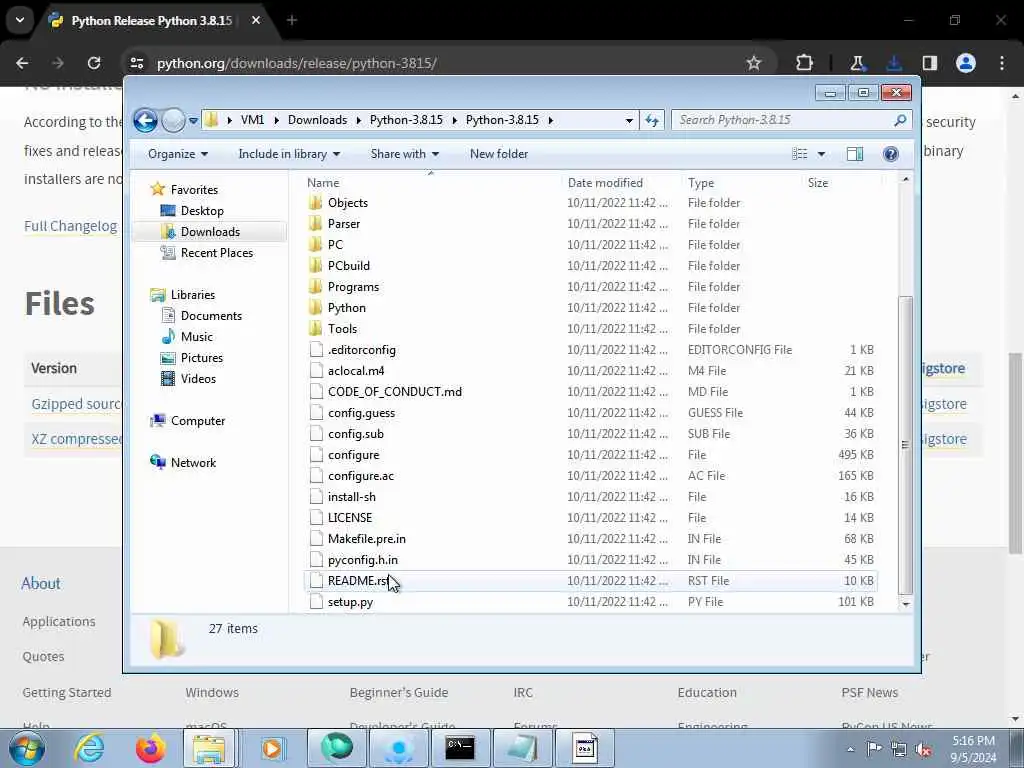Open the Chrome extensions puzzle icon
The image size is (1024, 768).
pos(805,63)
